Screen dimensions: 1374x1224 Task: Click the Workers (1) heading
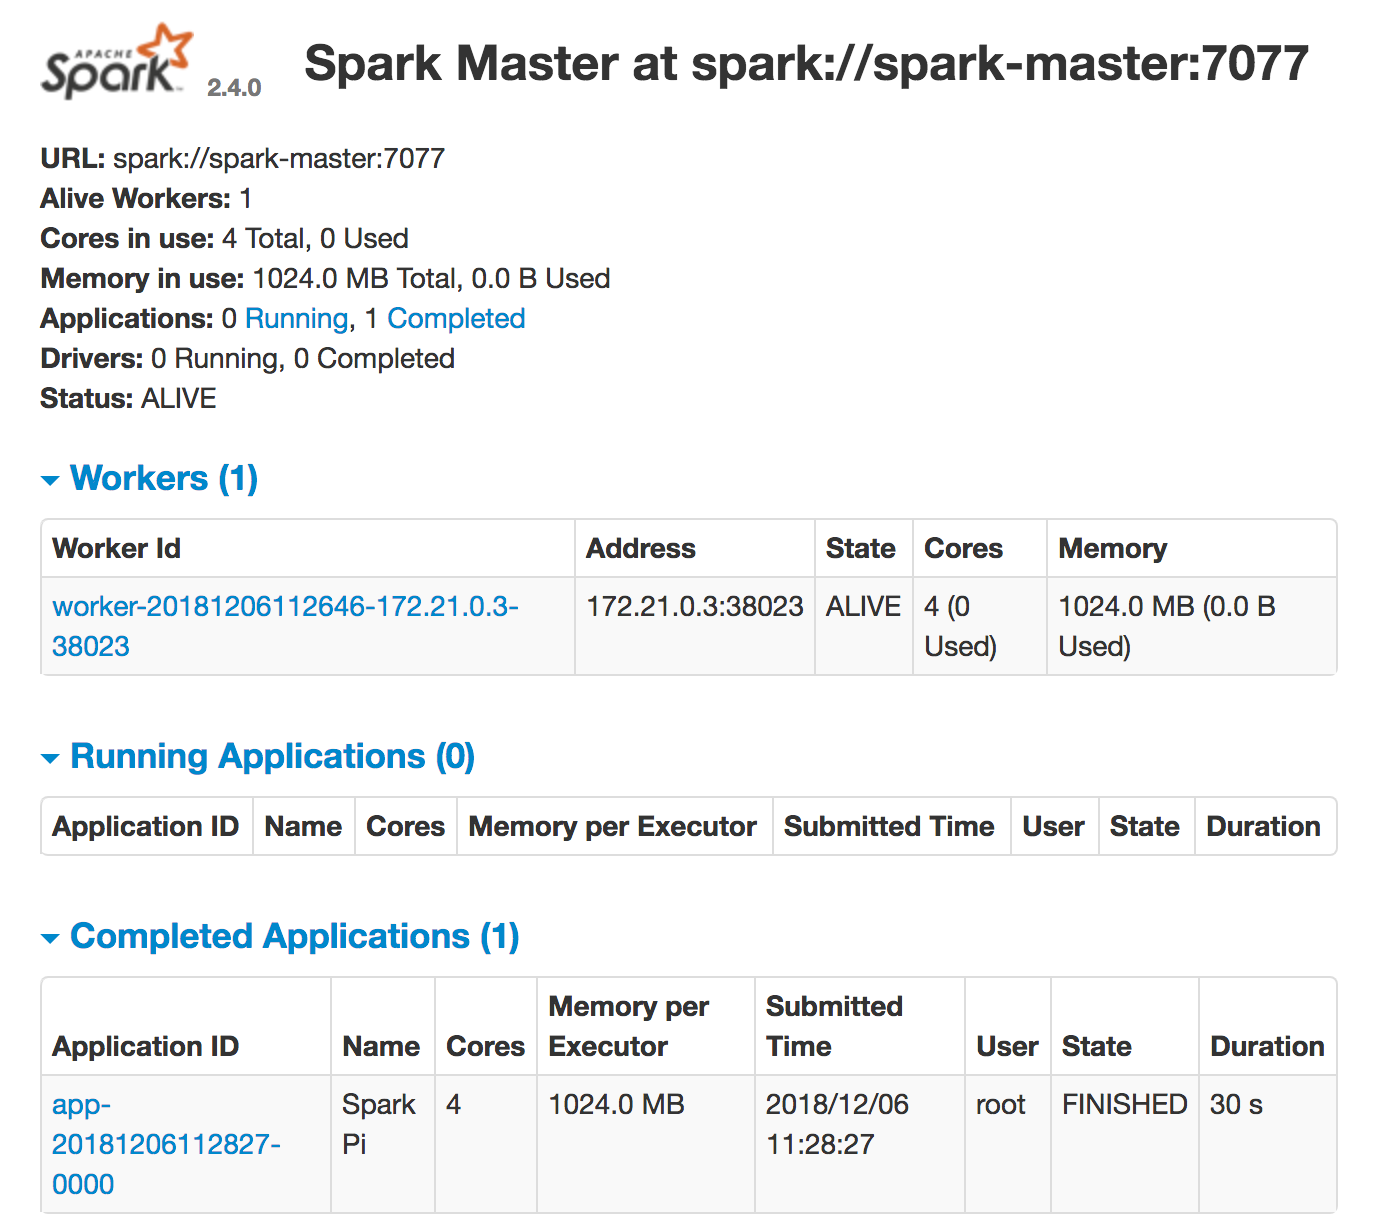[x=164, y=478]
